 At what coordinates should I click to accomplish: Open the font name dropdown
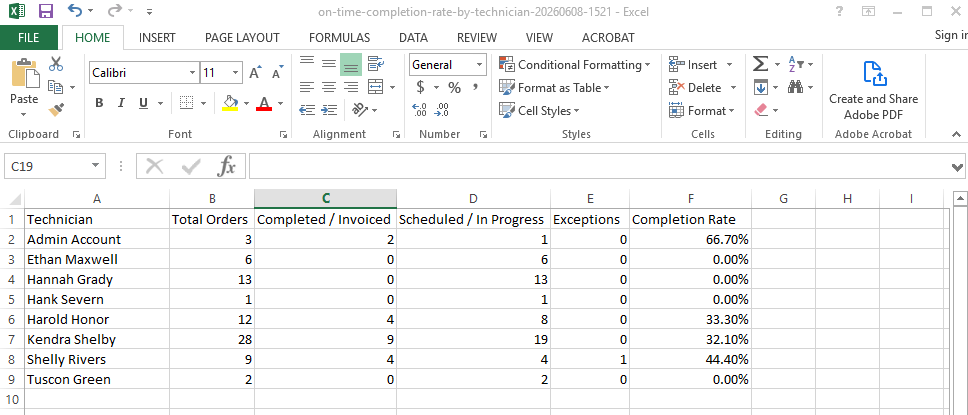(193, 73)
